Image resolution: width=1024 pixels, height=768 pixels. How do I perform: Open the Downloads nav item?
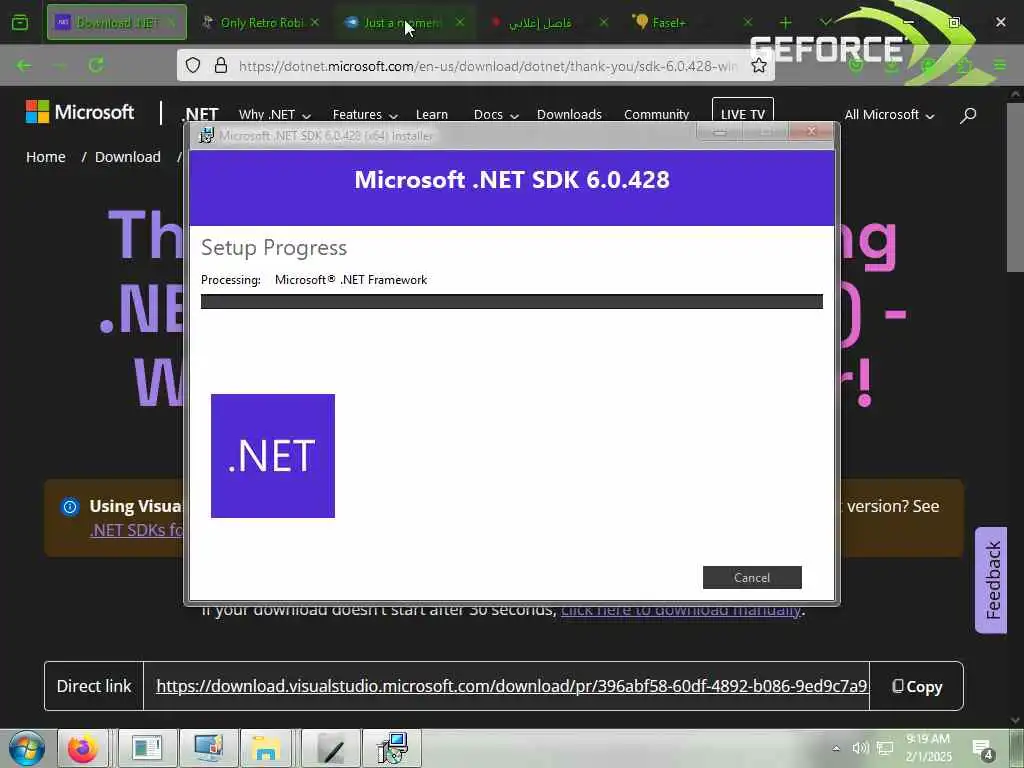tap(569, 115)
